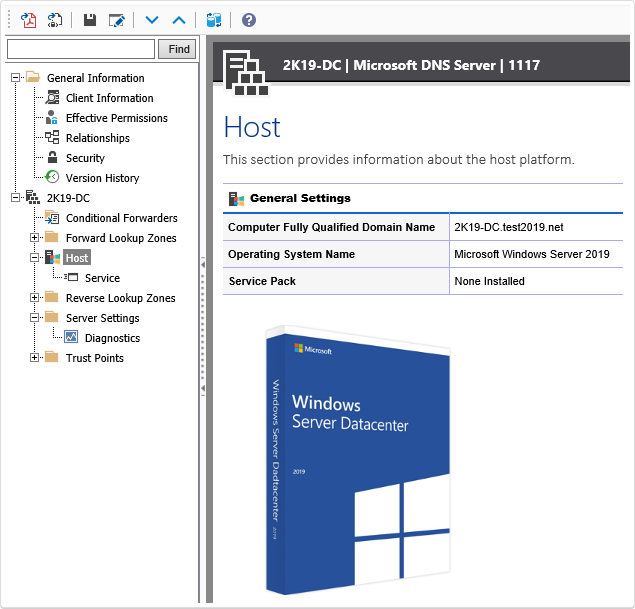This screenshot has height=609, width=635.
Task: Open Diagnostics tree item
Action: tap(112, 338)
